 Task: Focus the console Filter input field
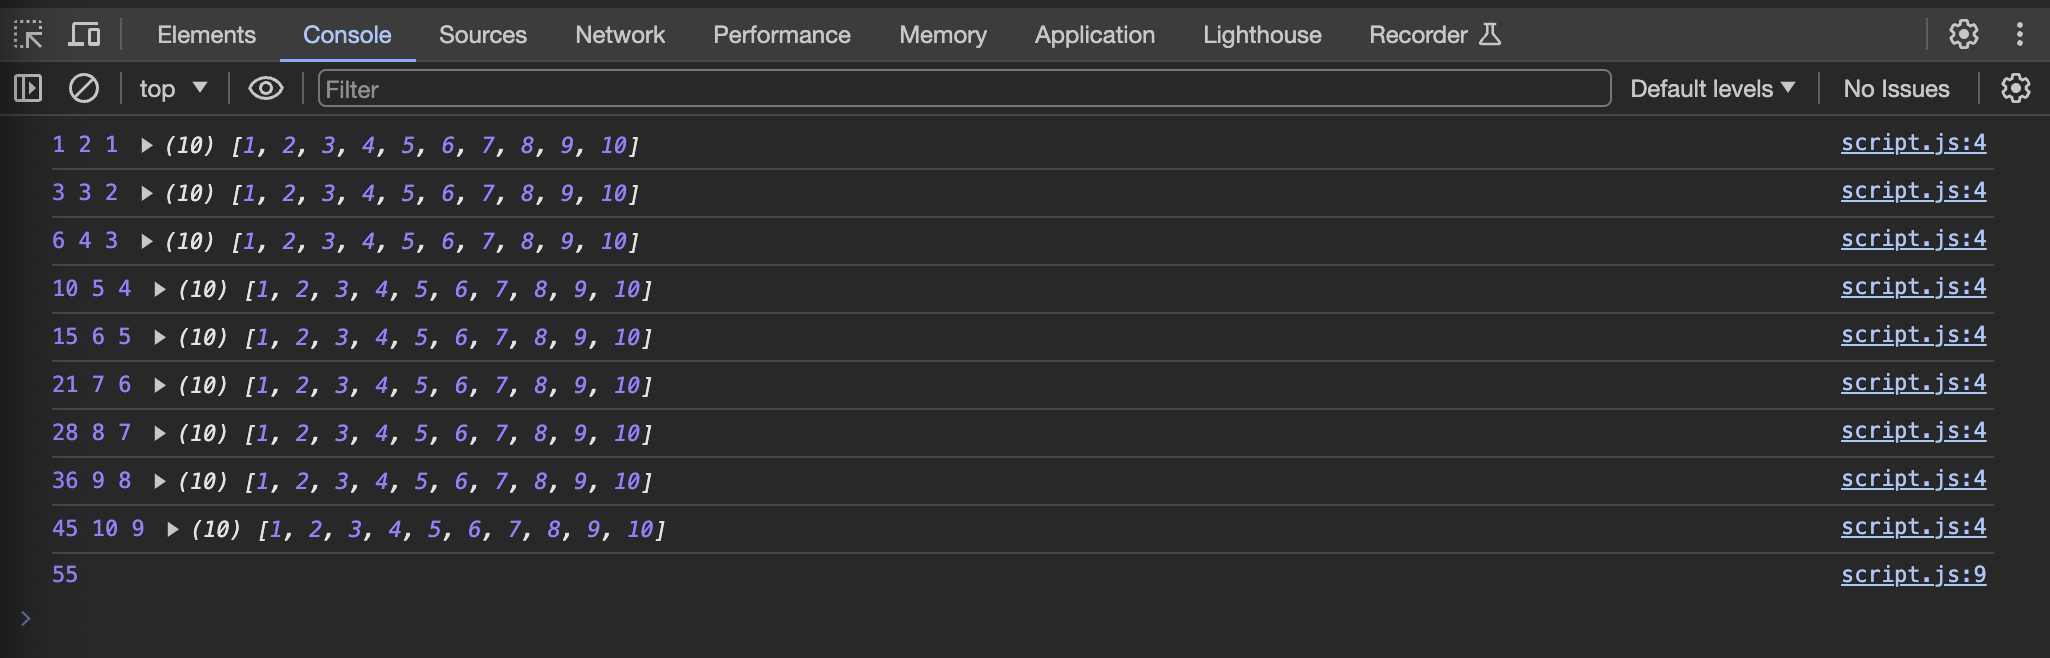(963, 89)
